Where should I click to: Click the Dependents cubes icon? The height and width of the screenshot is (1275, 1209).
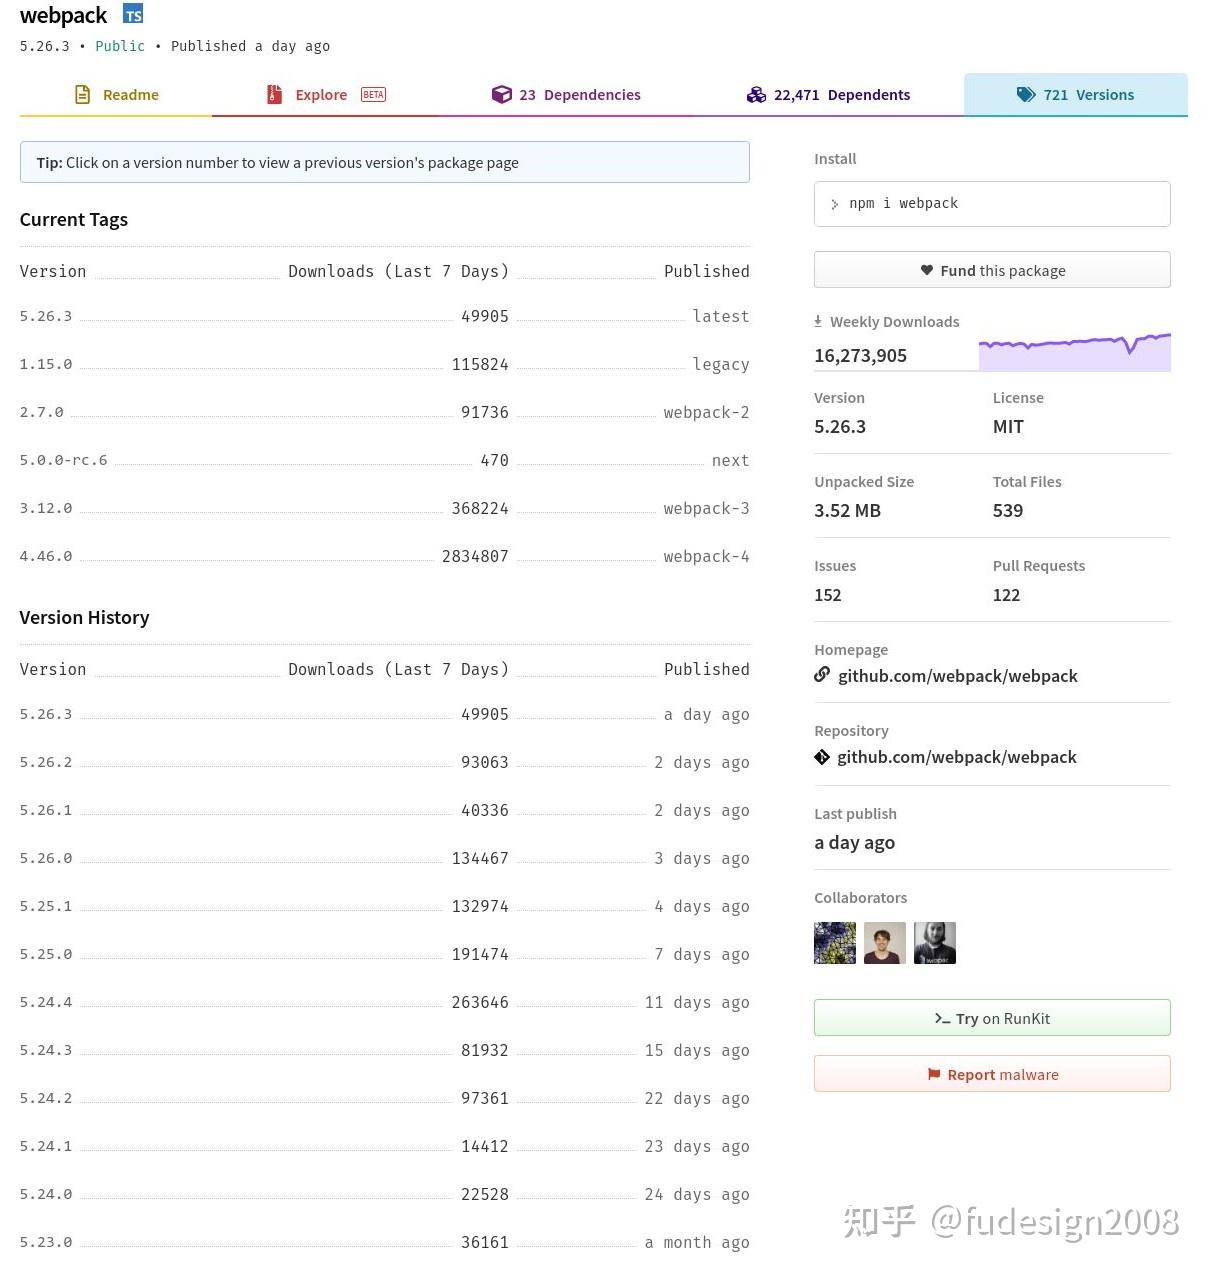coord(756,95)
